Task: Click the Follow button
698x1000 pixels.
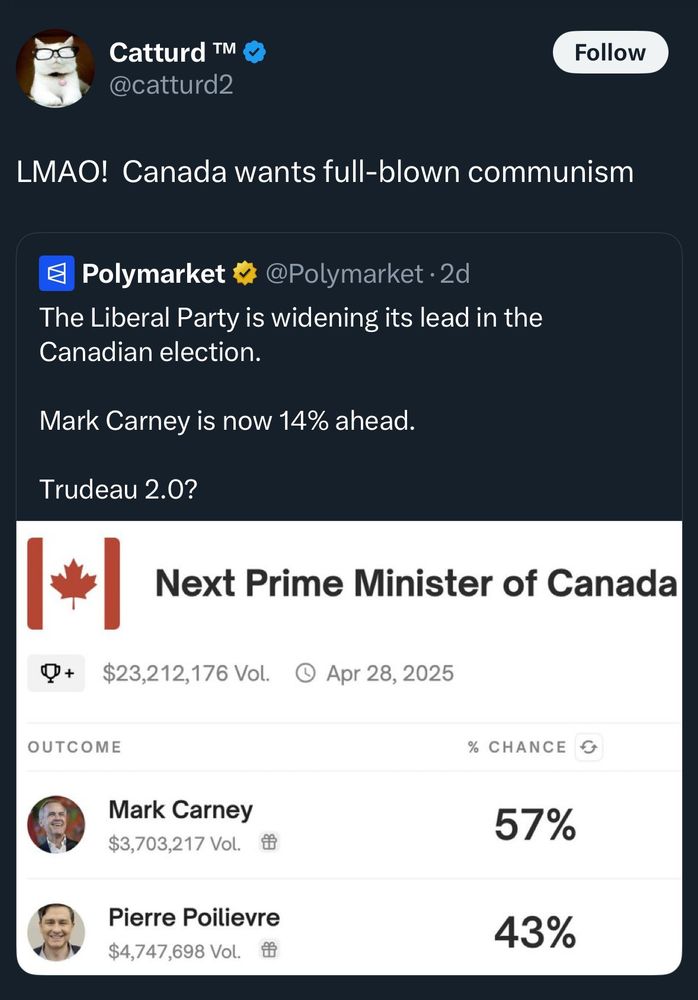Action: [610, 52]
